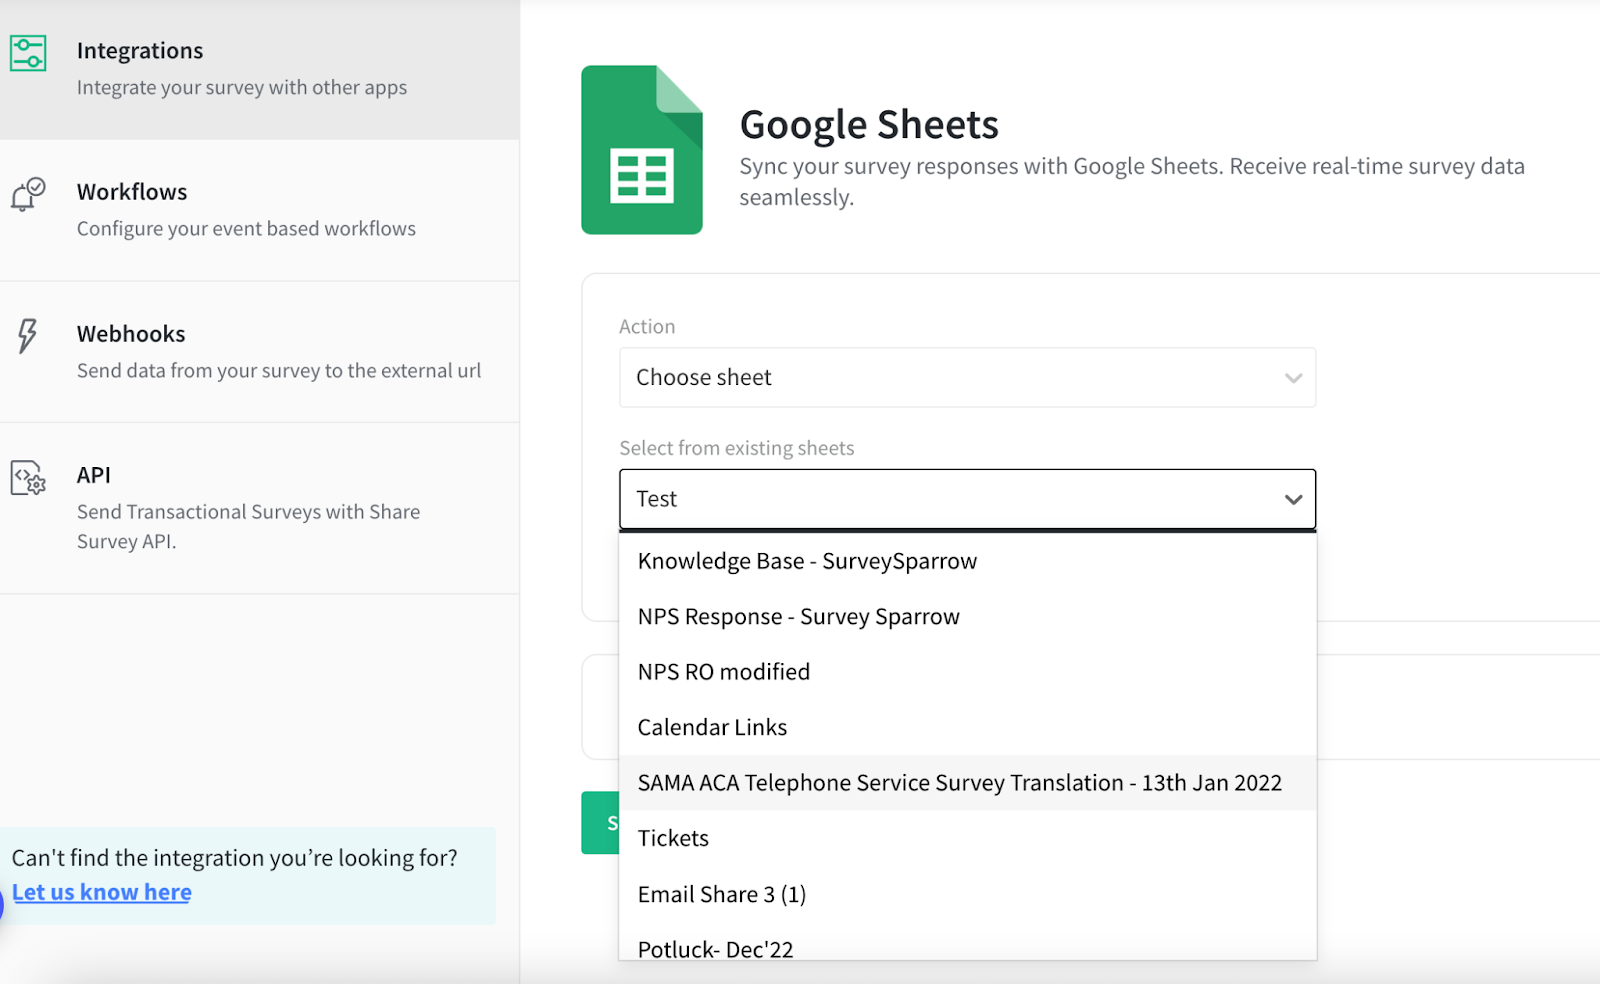Expand the Action 'Choose sheet' dropdown
Viewport: 1600px width, 984px height.
pos(967,377)
